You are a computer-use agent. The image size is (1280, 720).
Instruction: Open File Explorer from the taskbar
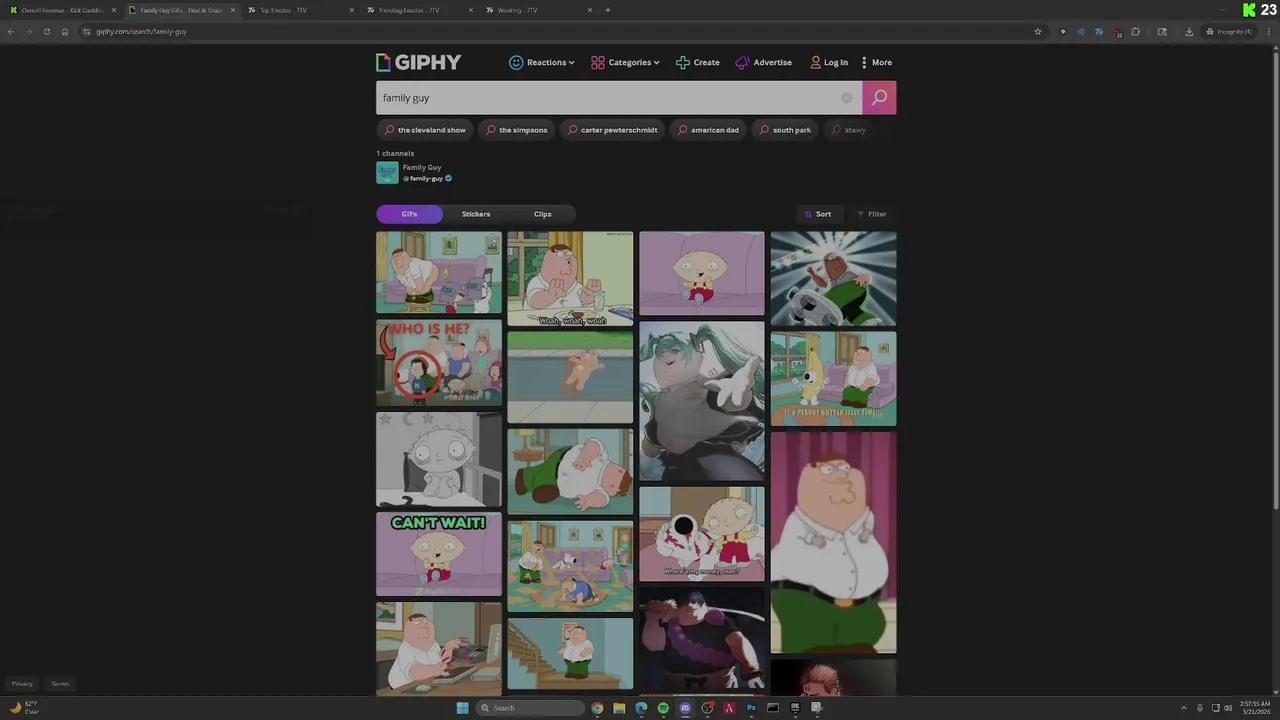click(619, 708)
